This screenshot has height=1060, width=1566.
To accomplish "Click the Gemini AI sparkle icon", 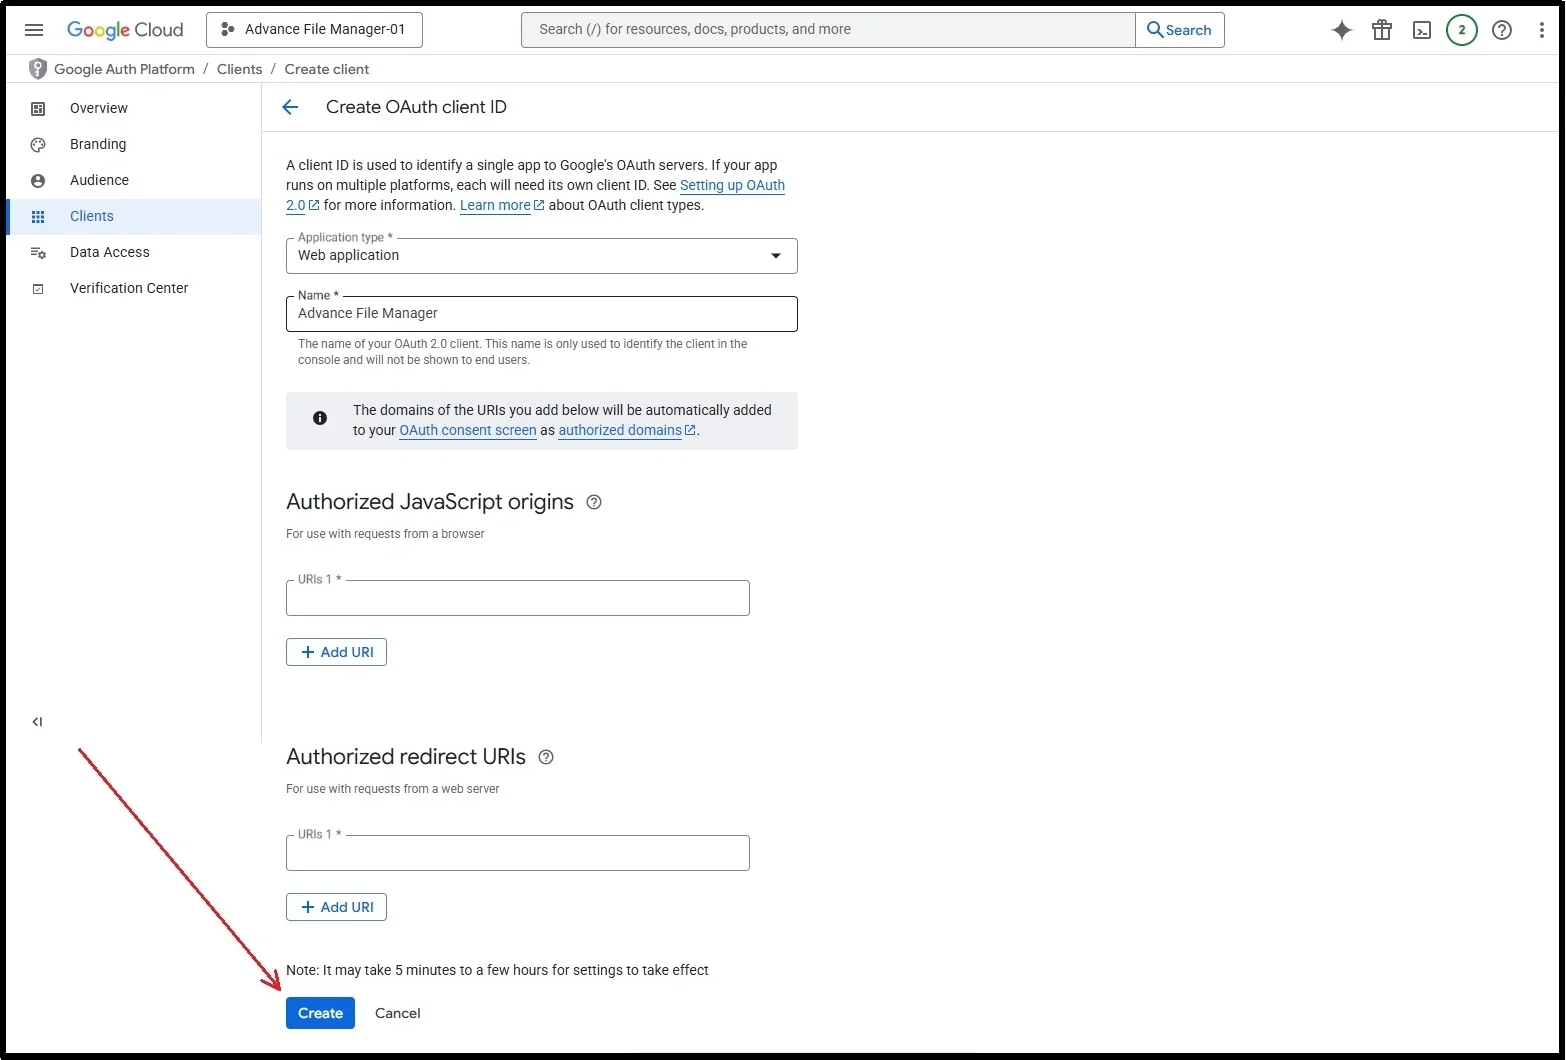I will (1342, 30).
